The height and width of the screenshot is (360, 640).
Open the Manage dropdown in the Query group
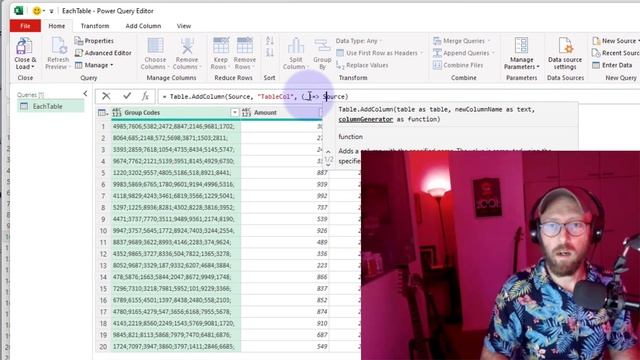tap(94, 65)
